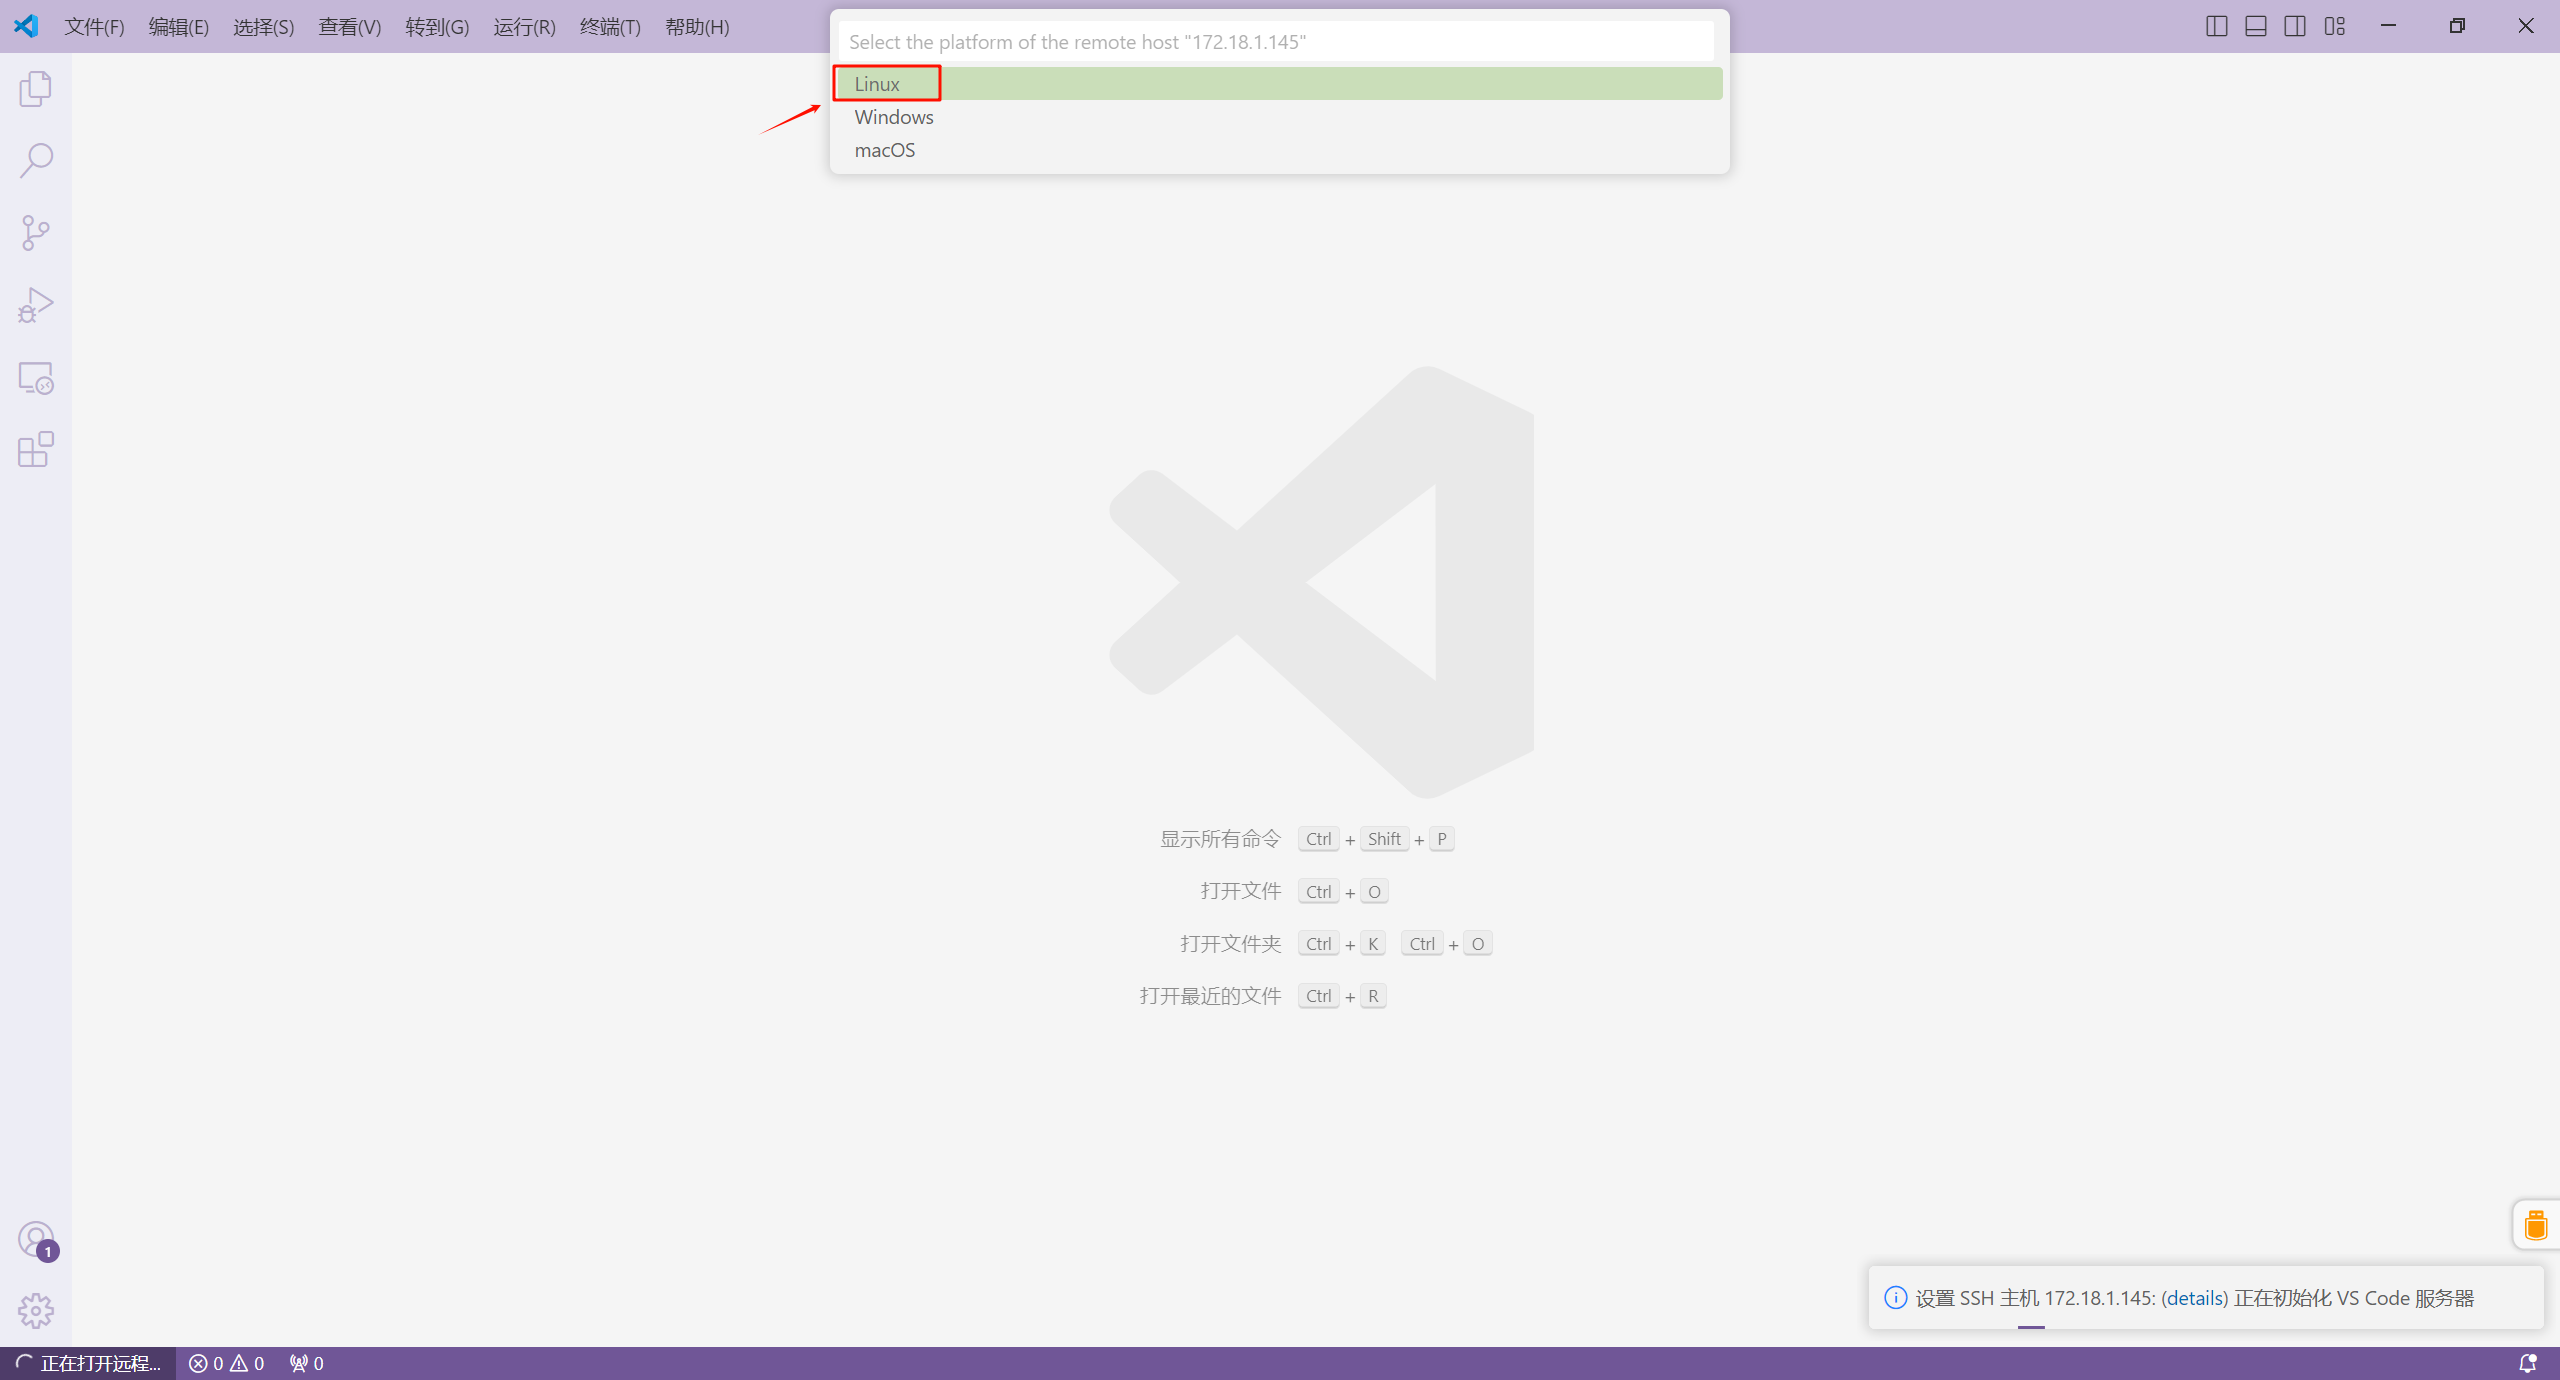
Task: Click the '打开文件夹' shortcut label
Action: (x=1230, y=944)
